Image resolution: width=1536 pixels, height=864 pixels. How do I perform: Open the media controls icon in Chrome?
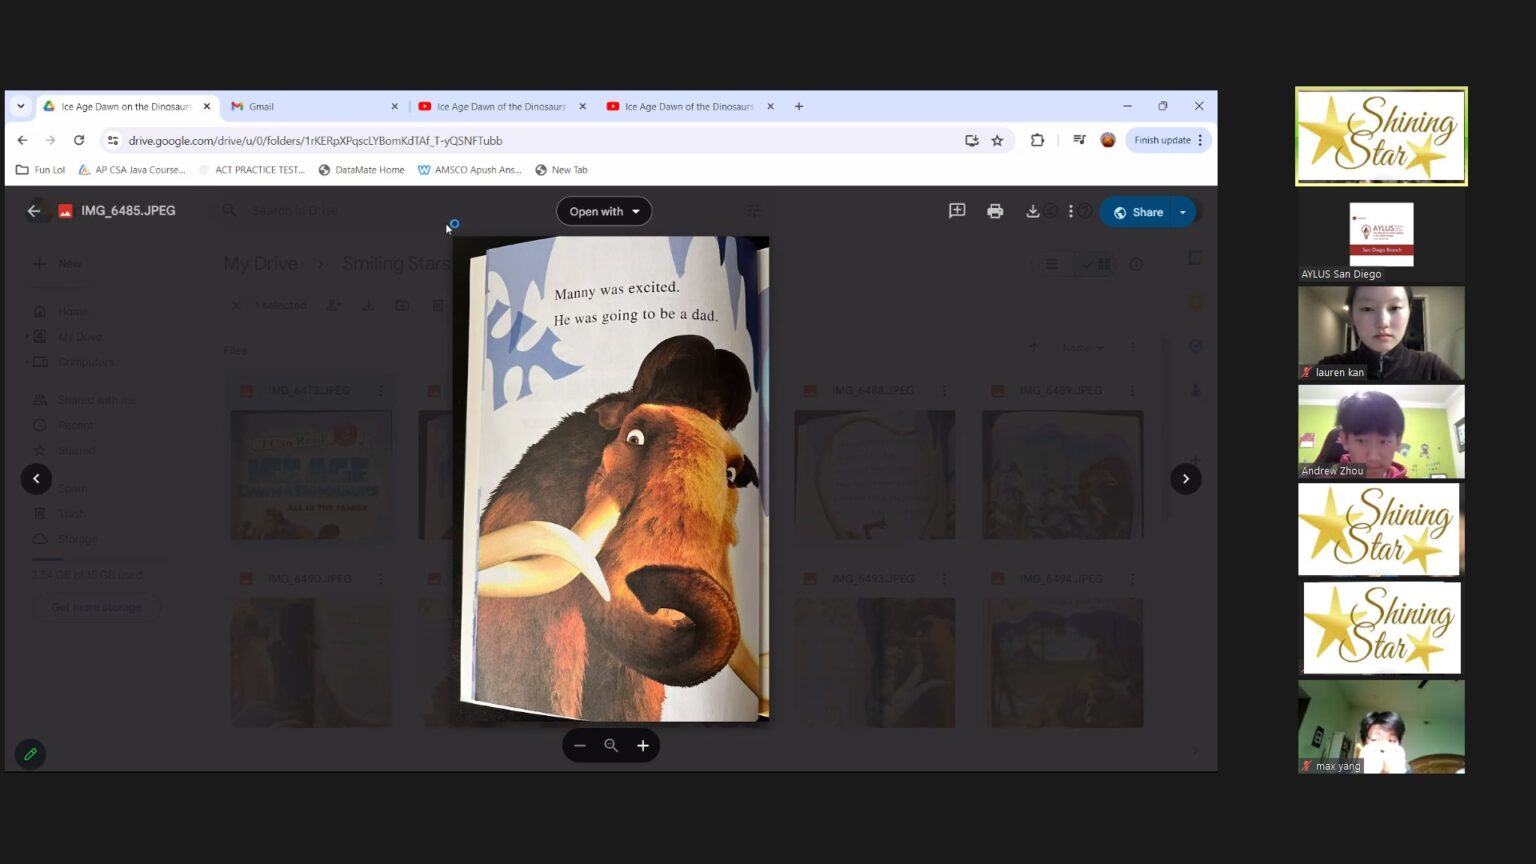(x=1079, y=141)
